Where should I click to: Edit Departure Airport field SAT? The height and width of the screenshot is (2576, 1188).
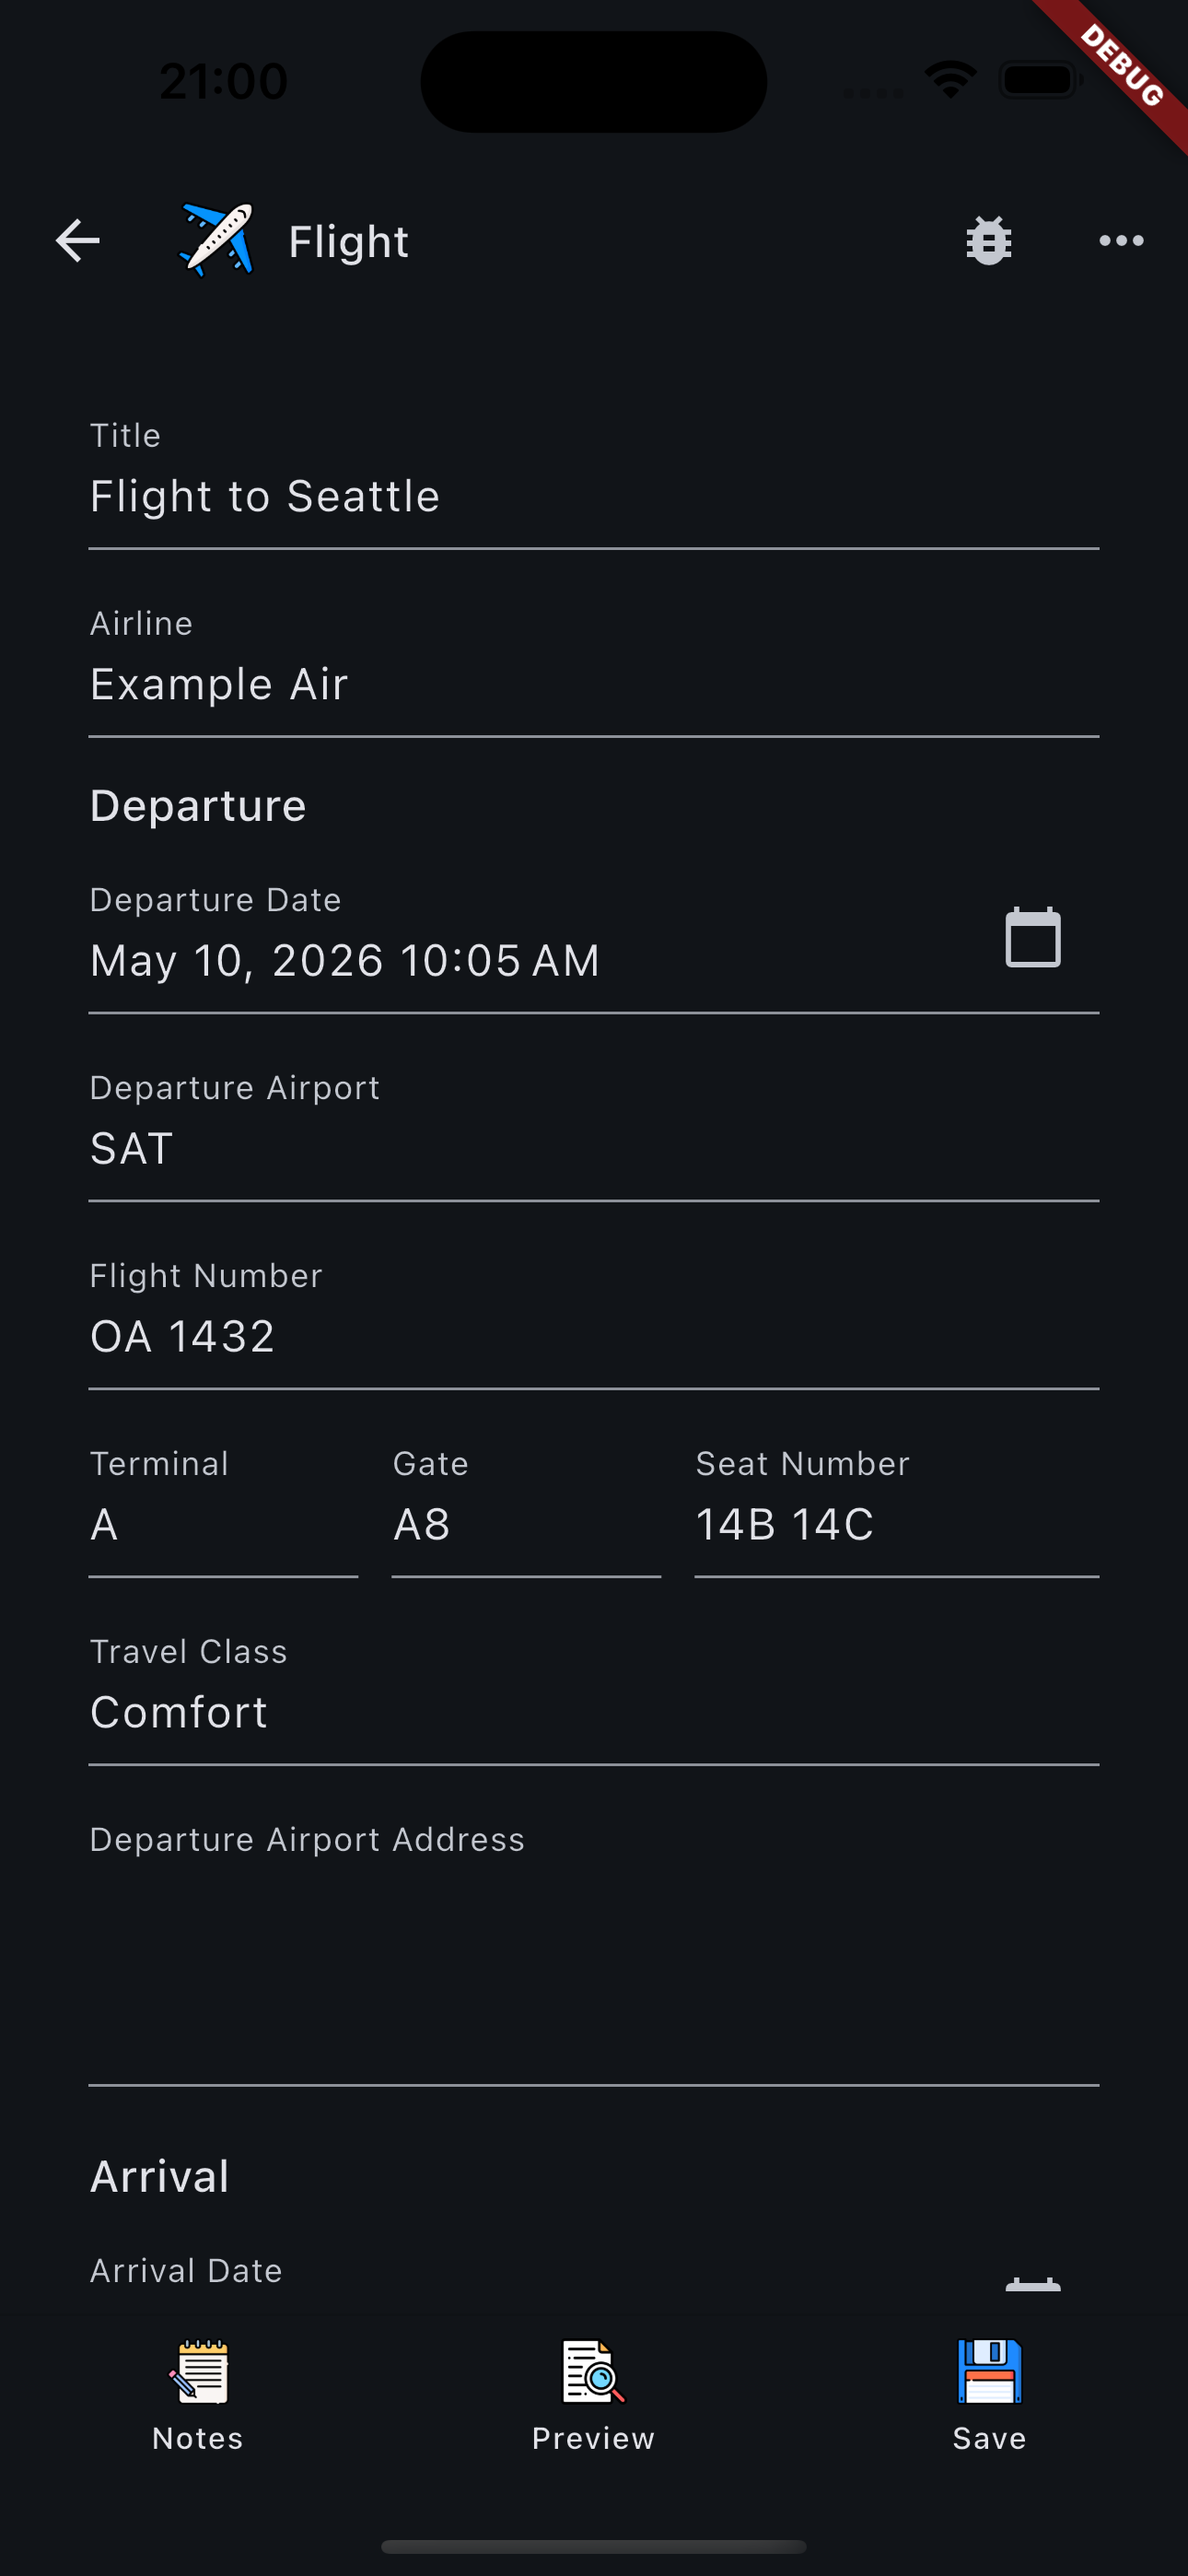coord(594,1132)
